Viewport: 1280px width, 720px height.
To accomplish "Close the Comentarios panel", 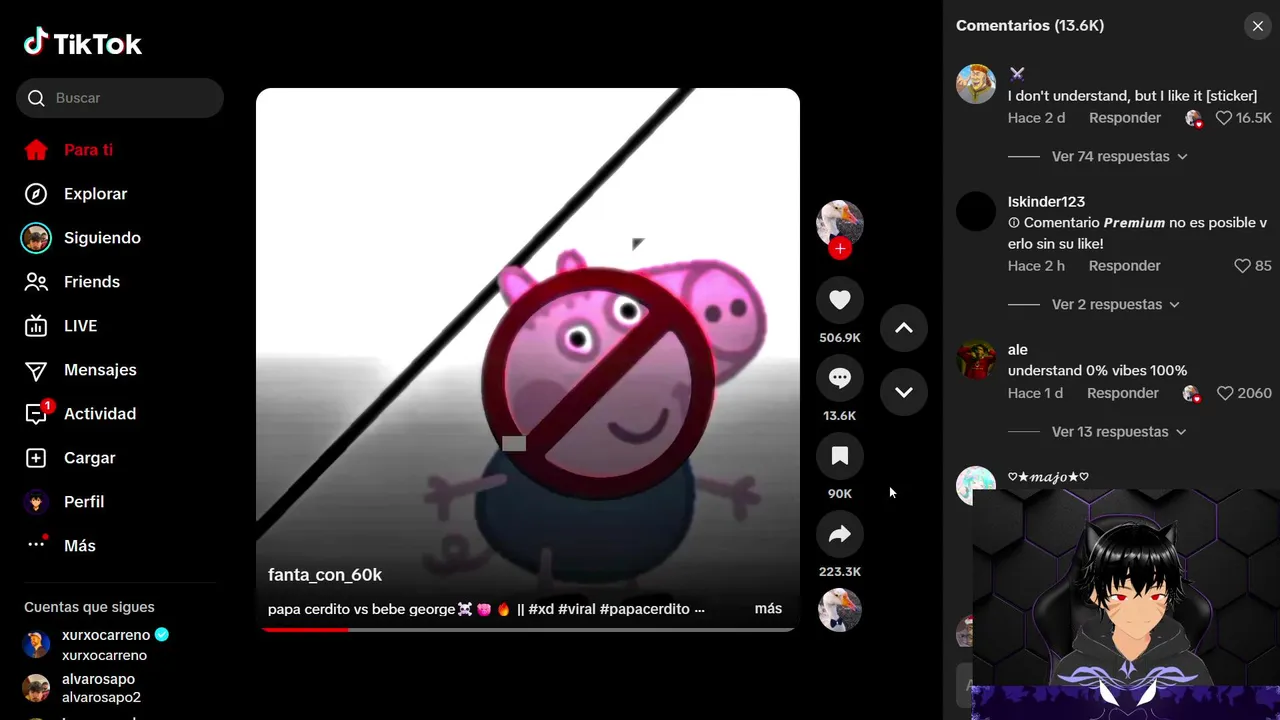I will click(x=1258, y=26).
